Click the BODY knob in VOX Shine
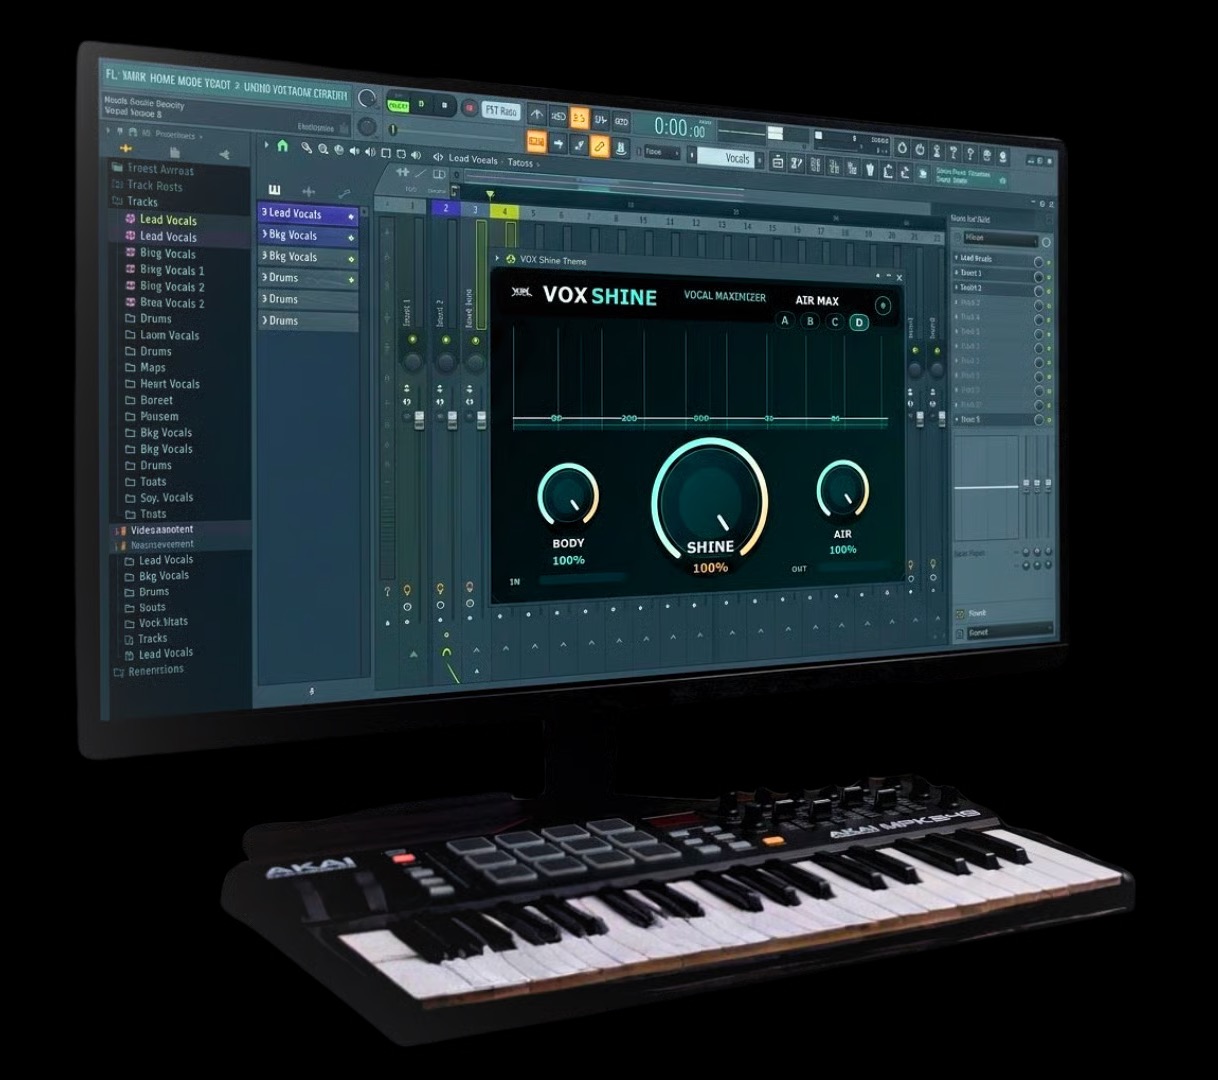Image resolution: width=1218 pixels, height=1080 pixels. pos(568,494)
